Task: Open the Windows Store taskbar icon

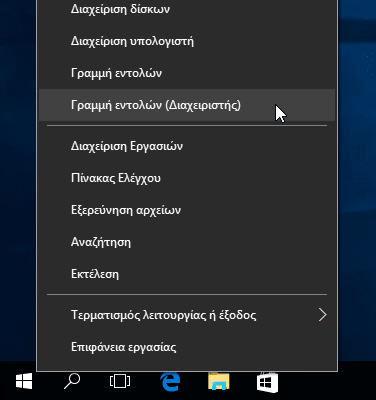Action: pyautogui.click(x=267, y=382)
